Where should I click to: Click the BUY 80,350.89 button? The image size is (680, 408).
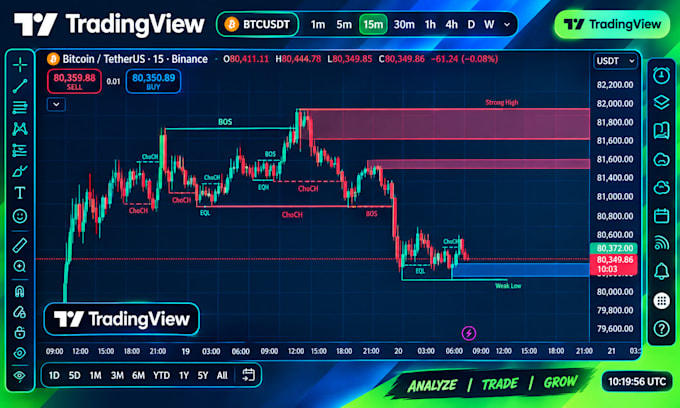coord(153,81)
